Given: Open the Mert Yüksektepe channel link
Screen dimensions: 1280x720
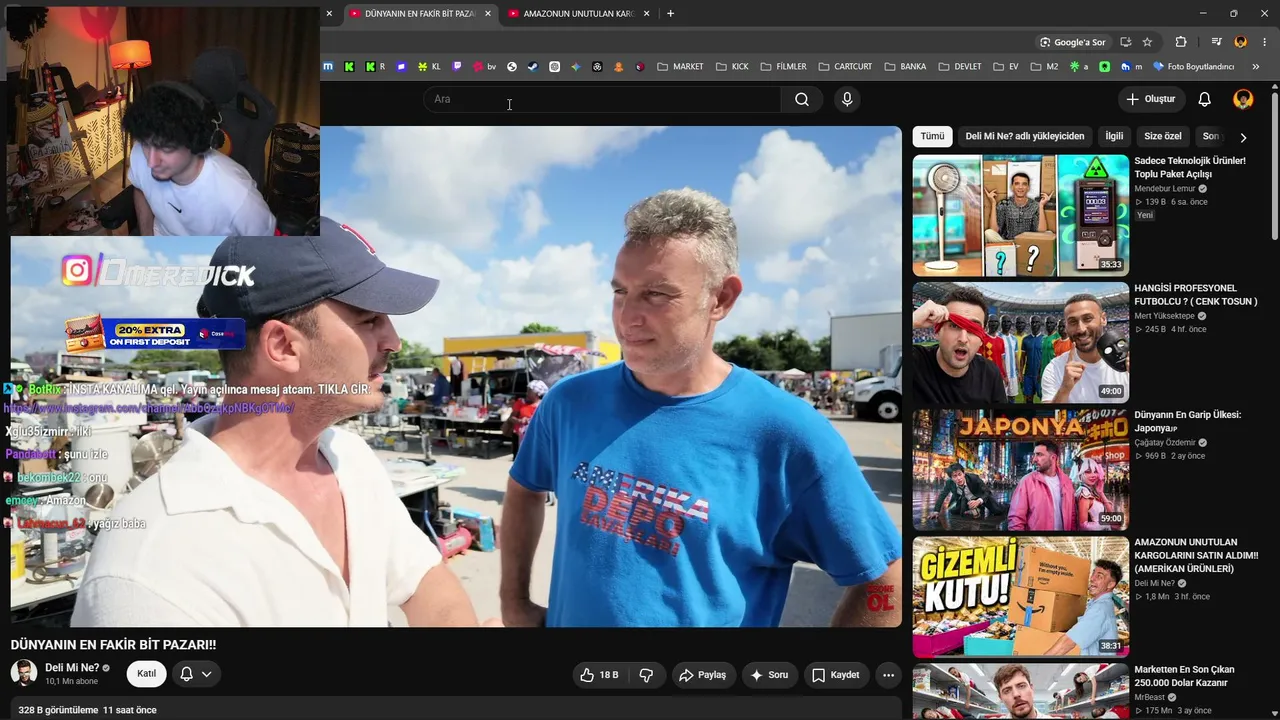Looking at the screenshot, I should click(1164, 316).
